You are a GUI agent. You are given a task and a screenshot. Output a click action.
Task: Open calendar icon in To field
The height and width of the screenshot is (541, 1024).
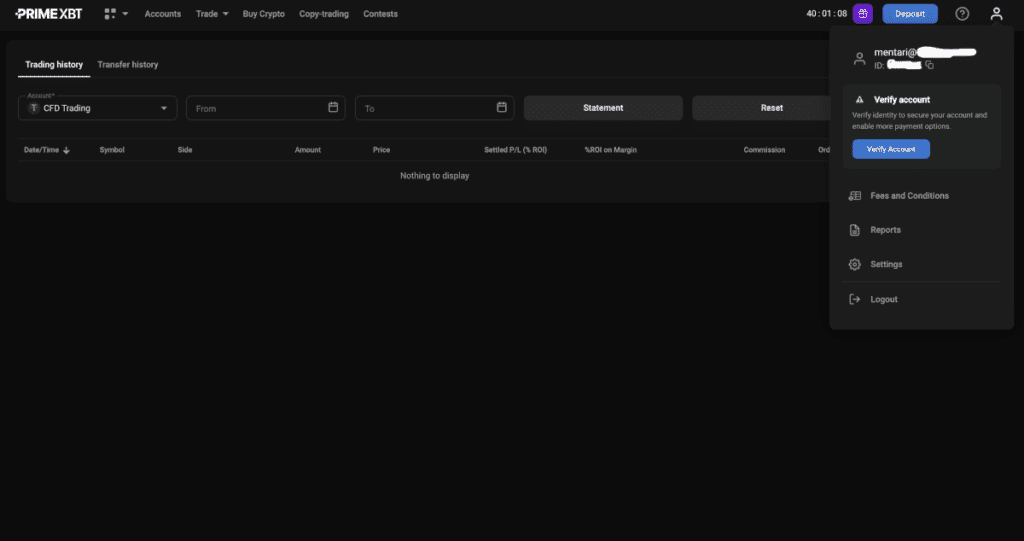click(x=502, y=107)
